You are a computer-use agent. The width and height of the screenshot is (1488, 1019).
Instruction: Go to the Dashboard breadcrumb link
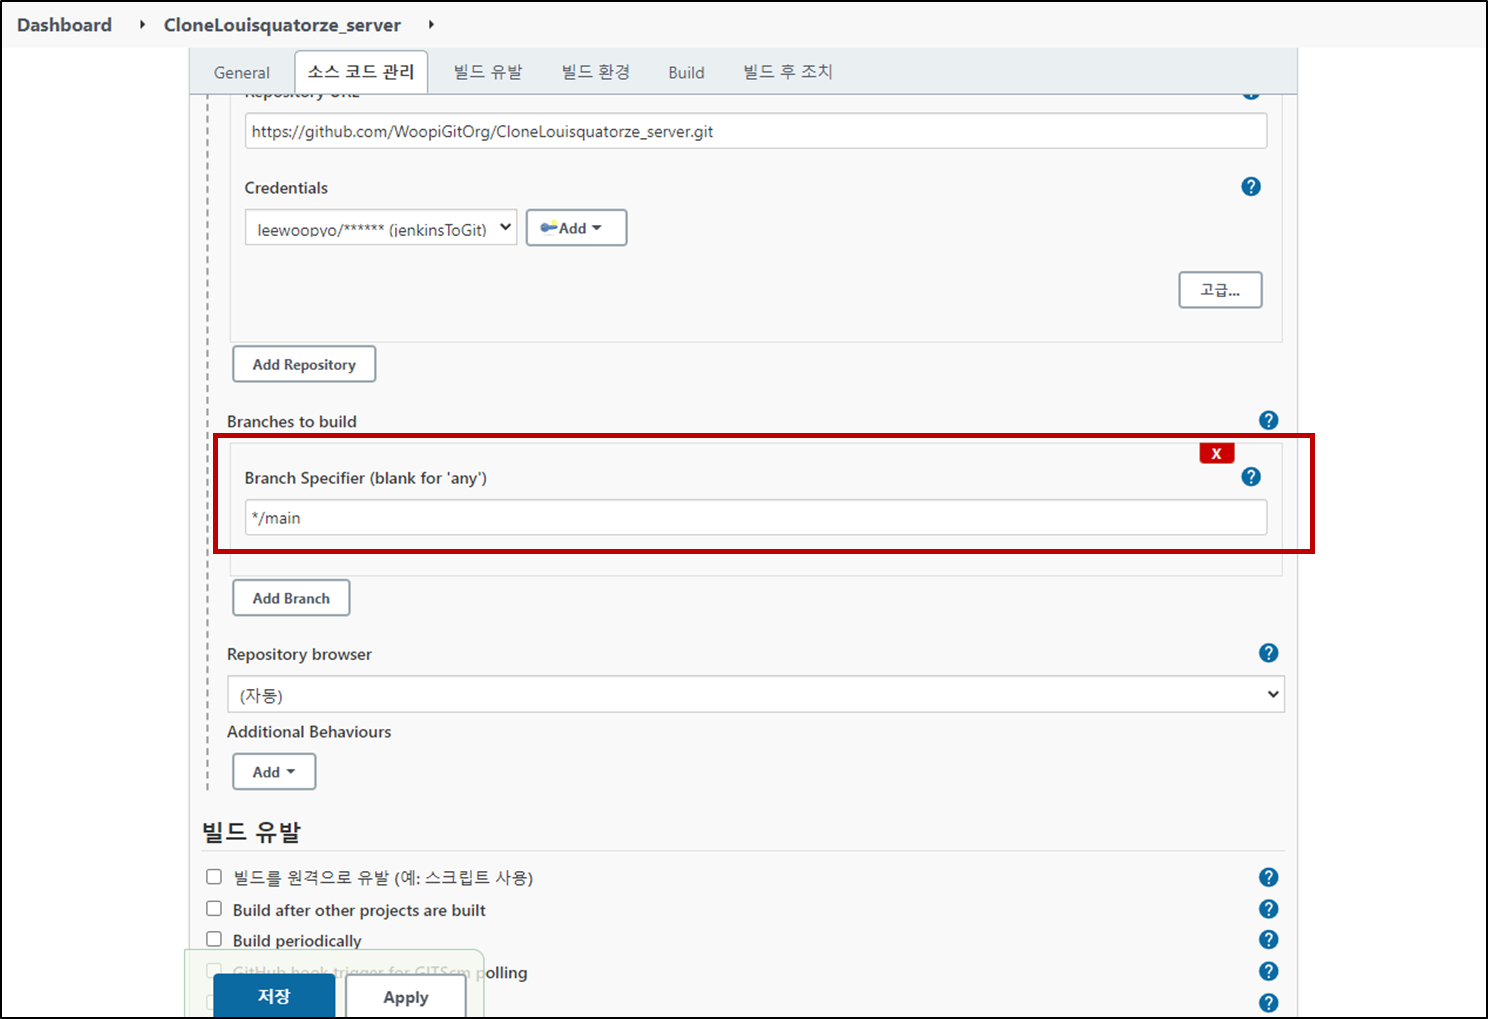64,25
